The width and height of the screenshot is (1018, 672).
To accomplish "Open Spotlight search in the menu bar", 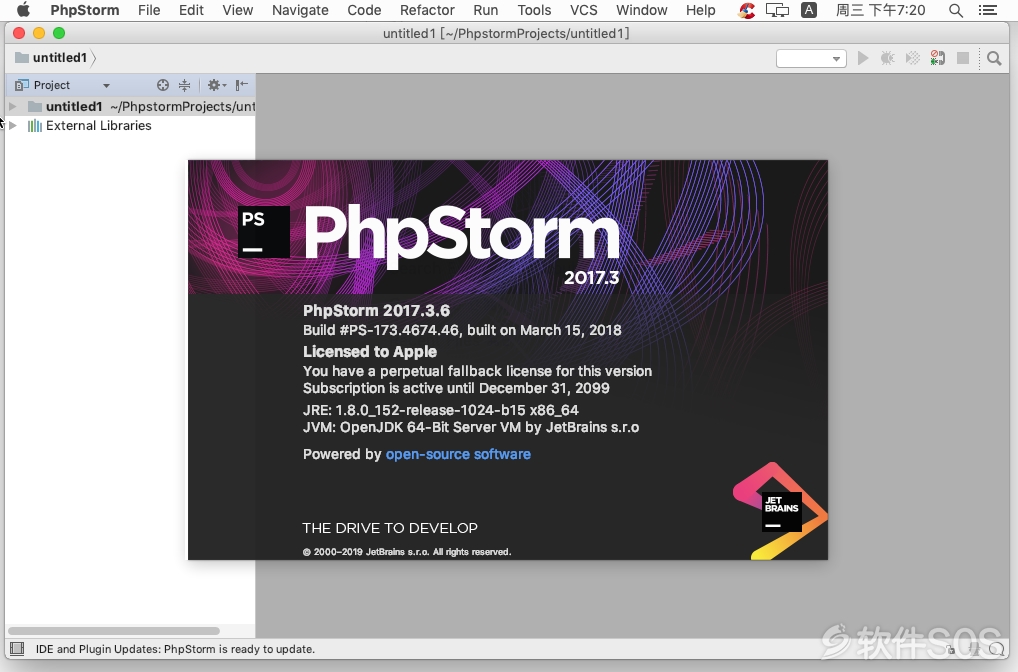I will click(x=956, y=10).
